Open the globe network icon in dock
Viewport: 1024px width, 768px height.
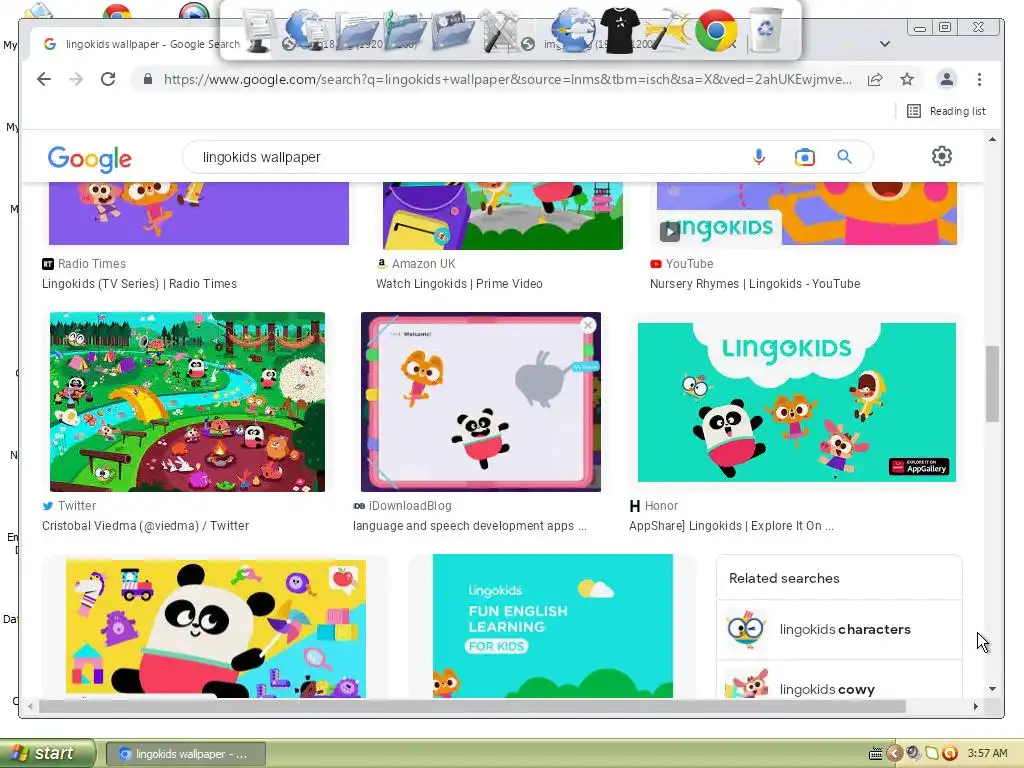[306, 30]
